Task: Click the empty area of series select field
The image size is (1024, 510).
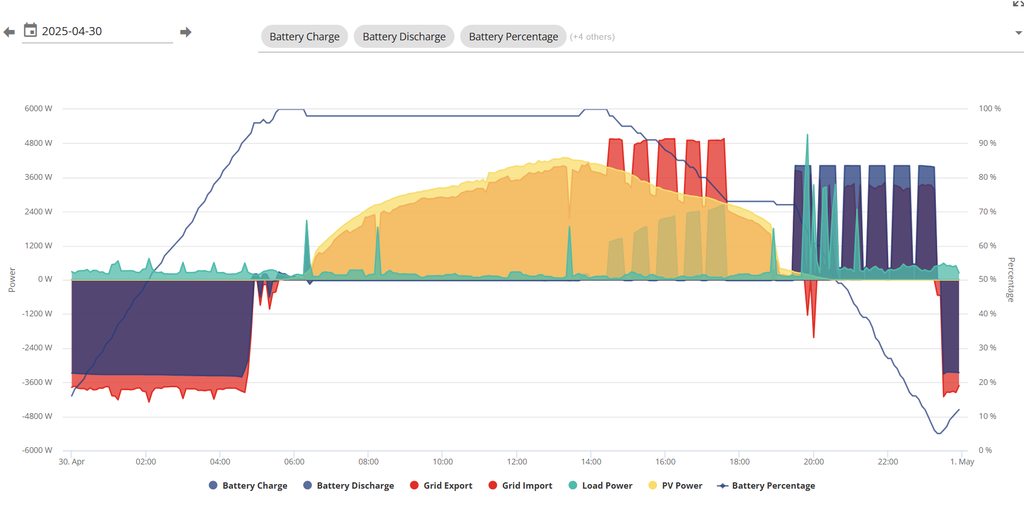Action: [800, 36]
